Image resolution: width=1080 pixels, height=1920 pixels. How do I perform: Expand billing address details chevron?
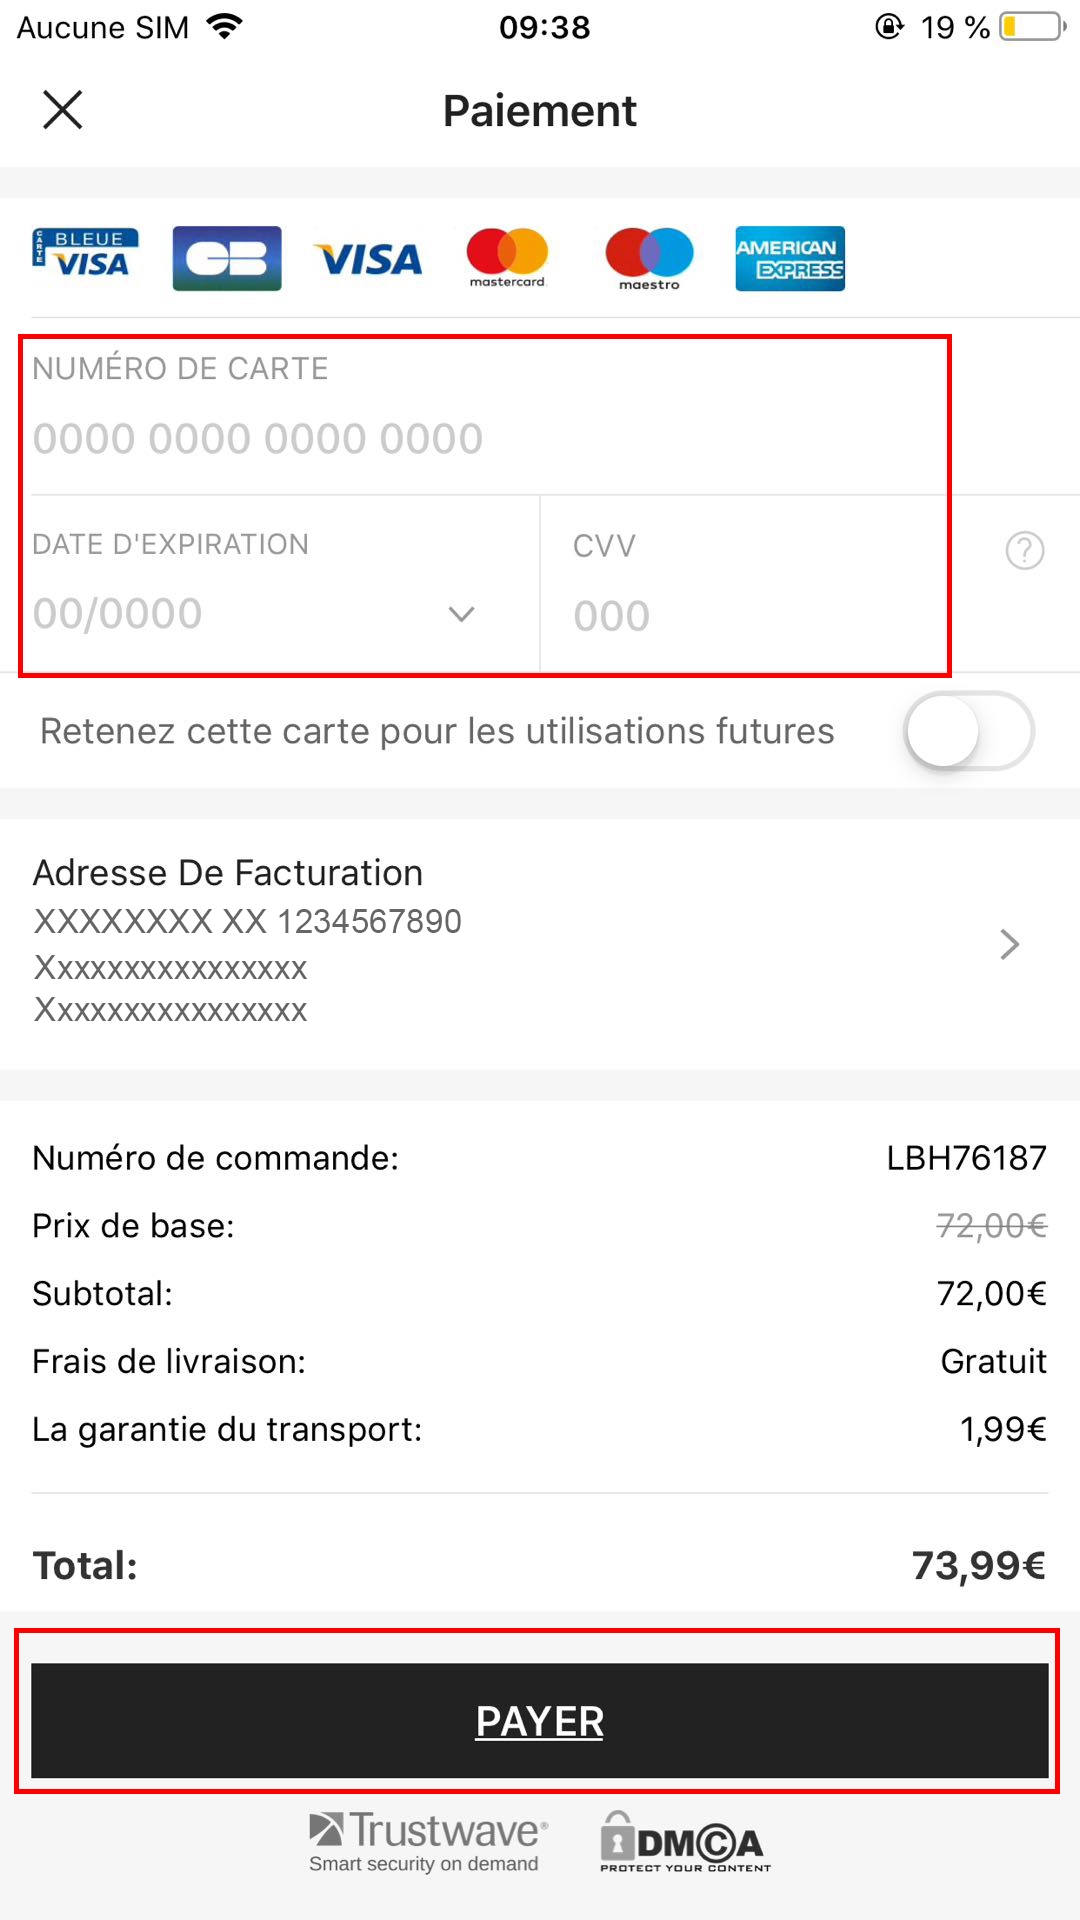pos(1010,944)
